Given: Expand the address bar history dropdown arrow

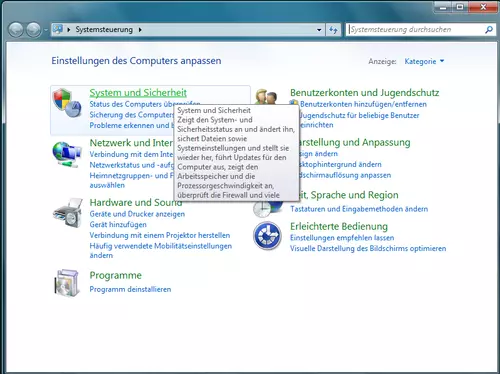Looking at the screenshot, I should tap(319, 30).
